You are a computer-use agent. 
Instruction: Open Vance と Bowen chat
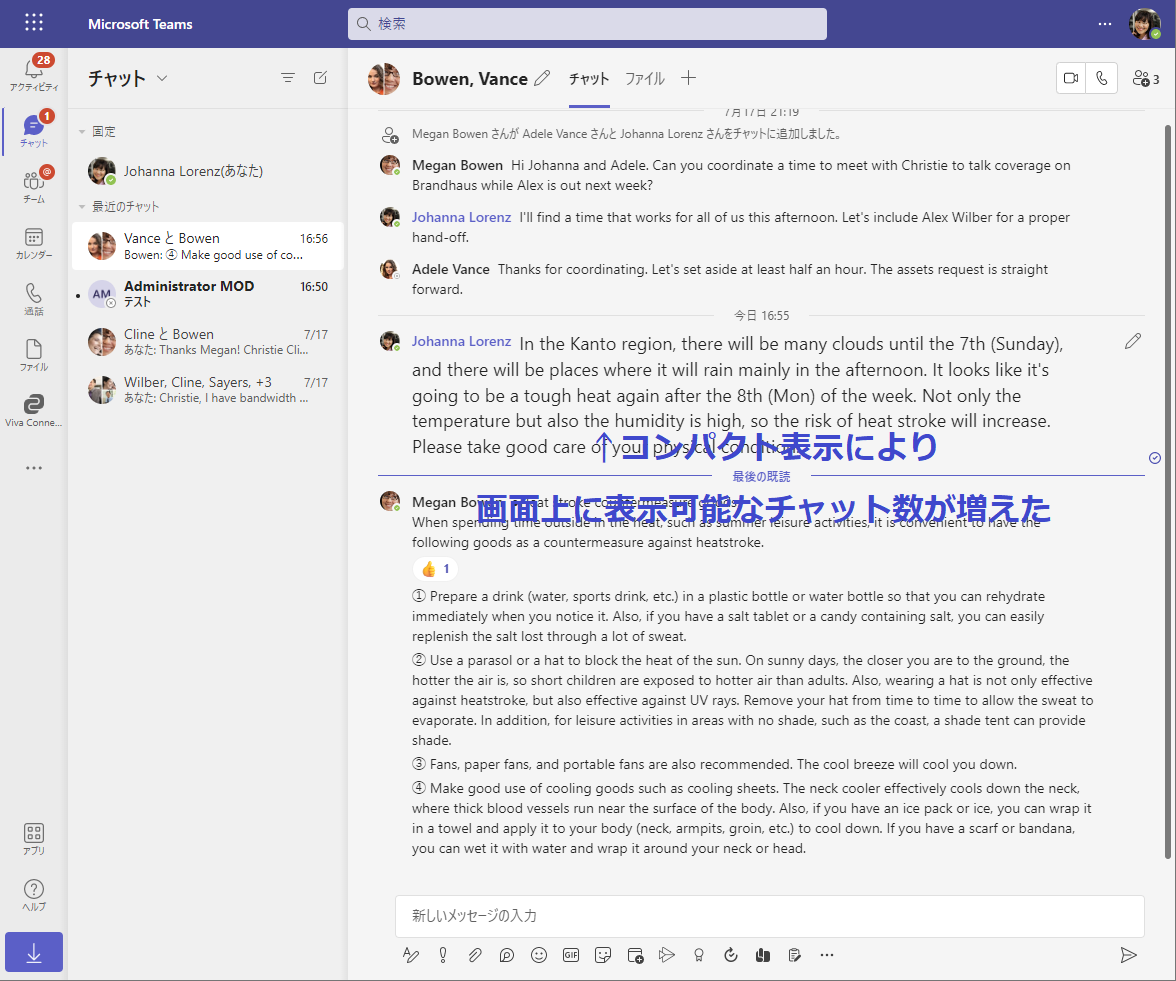tap(208, 246)
